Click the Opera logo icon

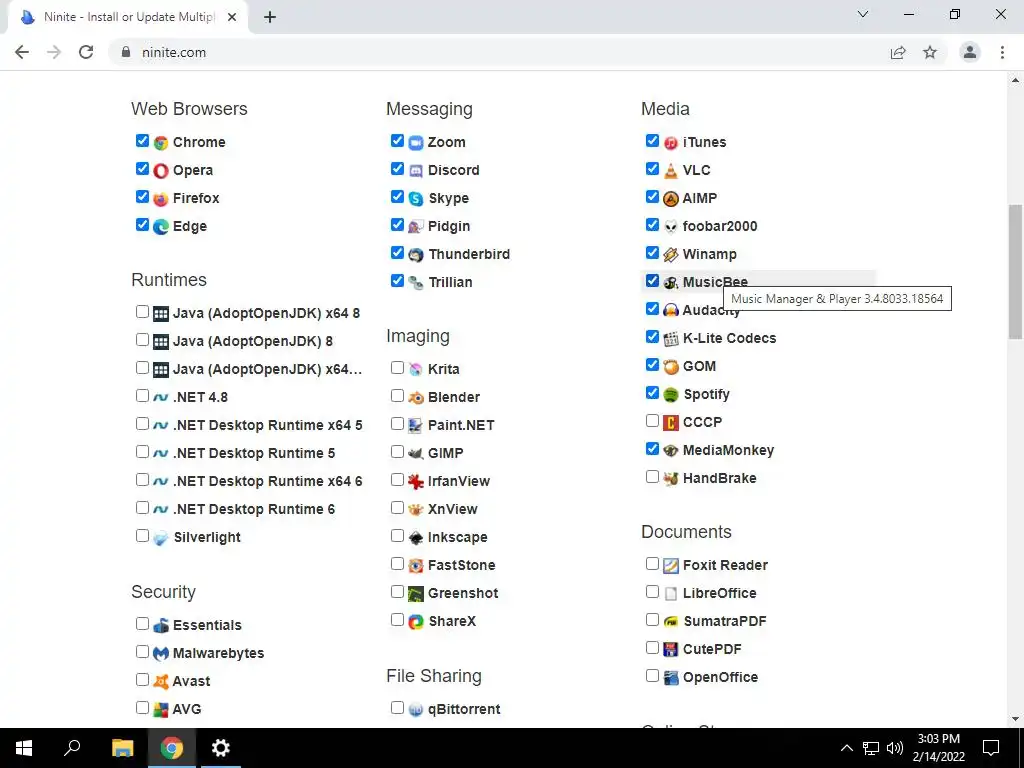pos(161,170)
